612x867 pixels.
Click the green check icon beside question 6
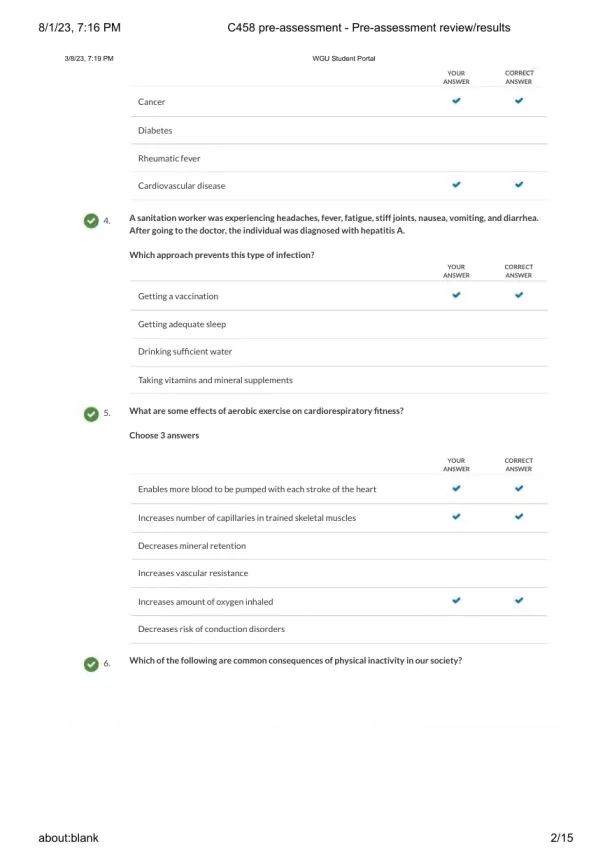click(x=92, y=663)
